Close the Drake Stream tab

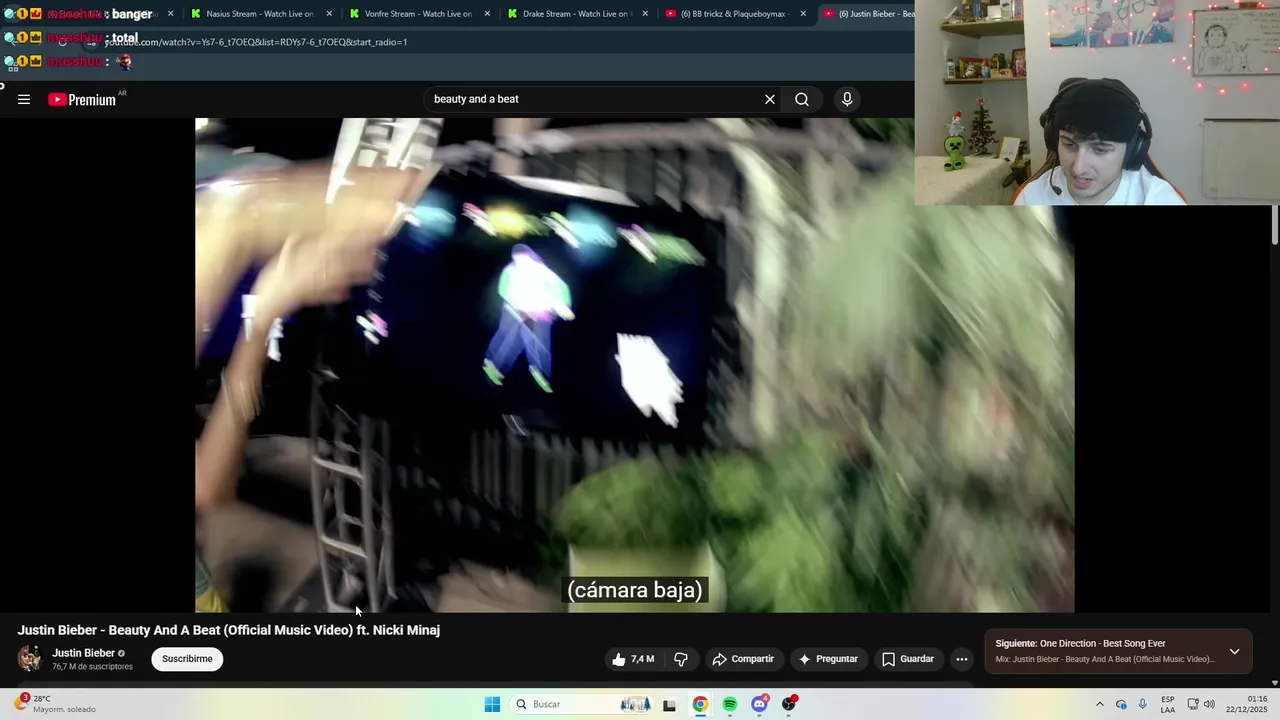[645, 14]
